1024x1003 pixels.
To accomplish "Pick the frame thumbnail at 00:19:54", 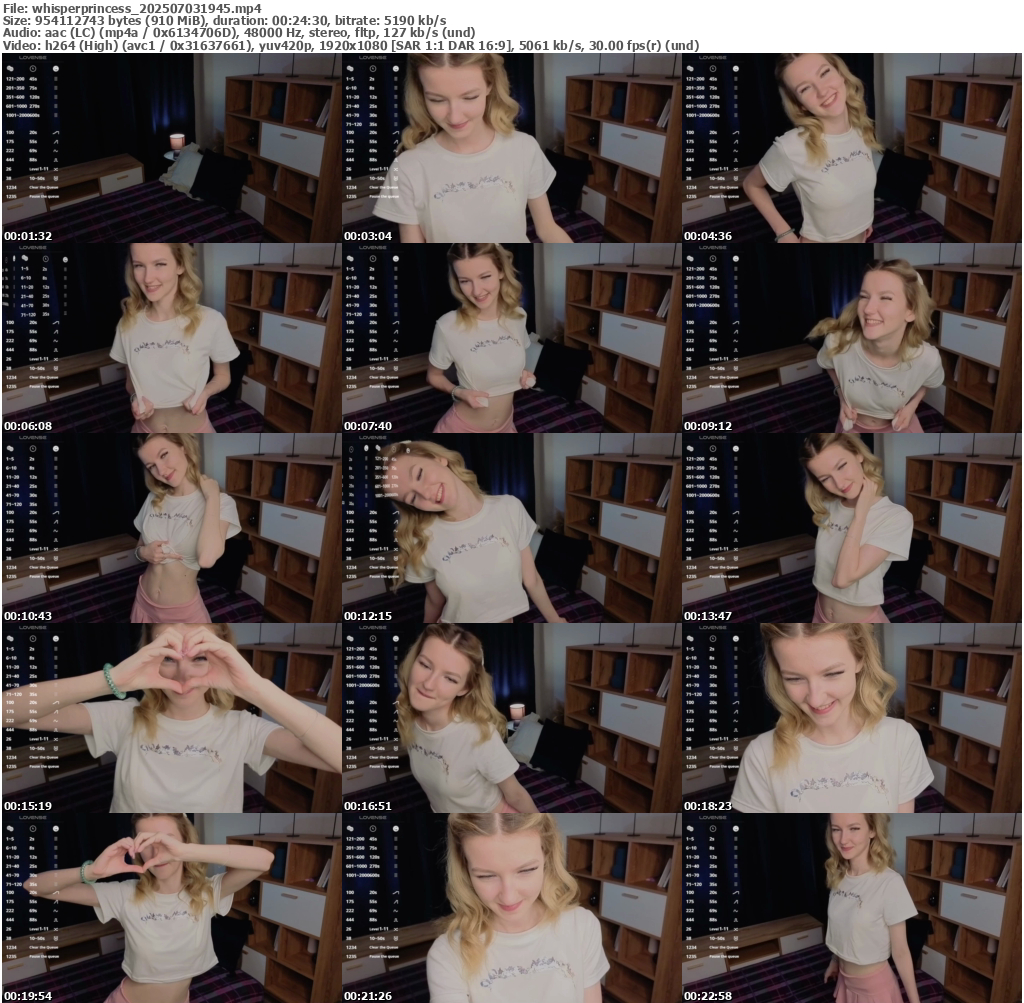I will point(172,908).
